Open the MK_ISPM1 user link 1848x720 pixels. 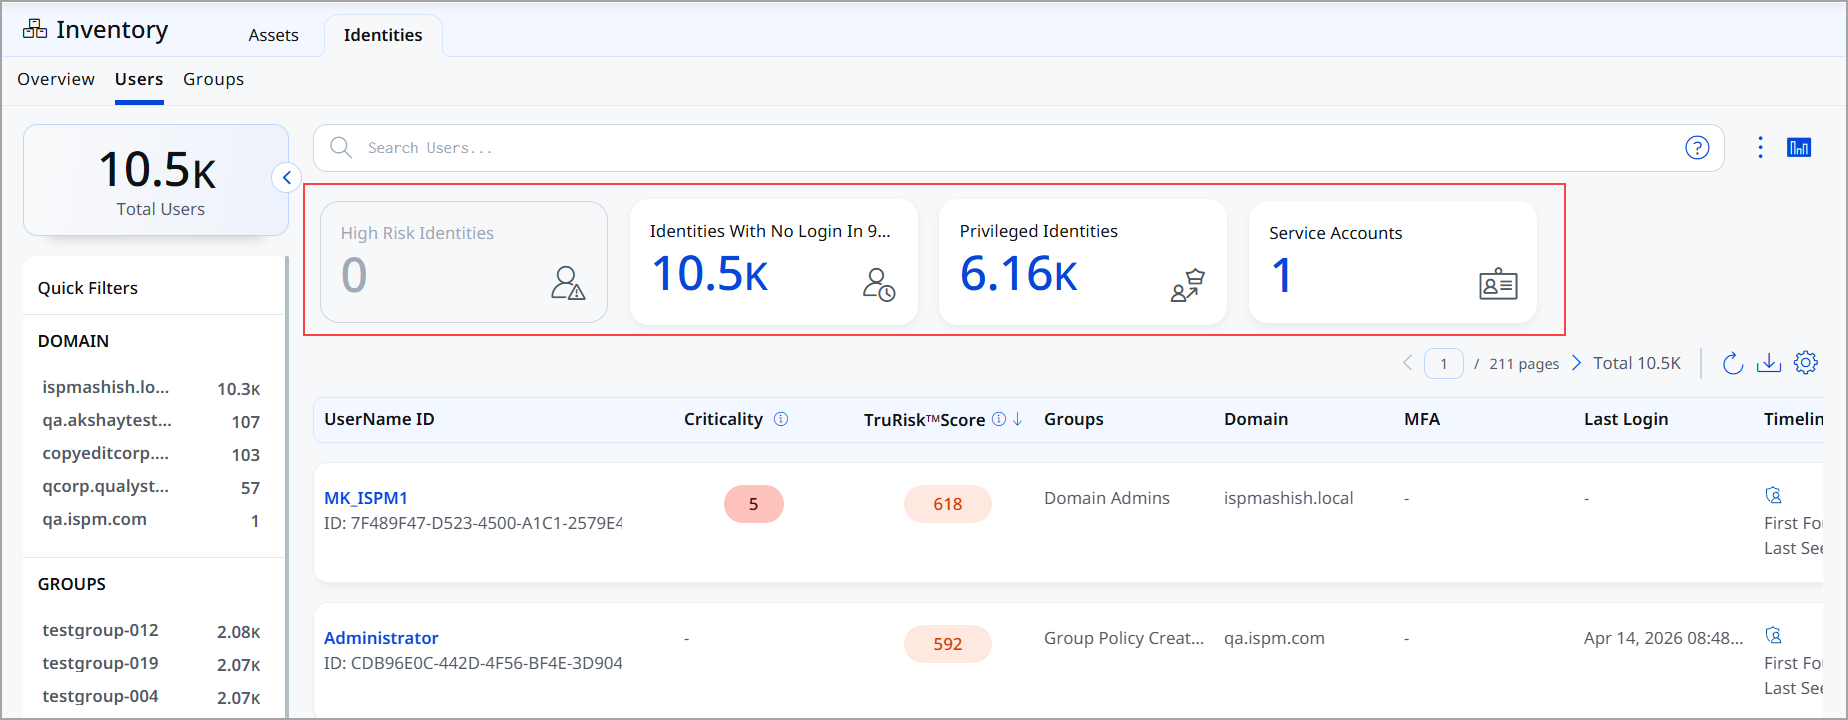(x=366, y=498)
